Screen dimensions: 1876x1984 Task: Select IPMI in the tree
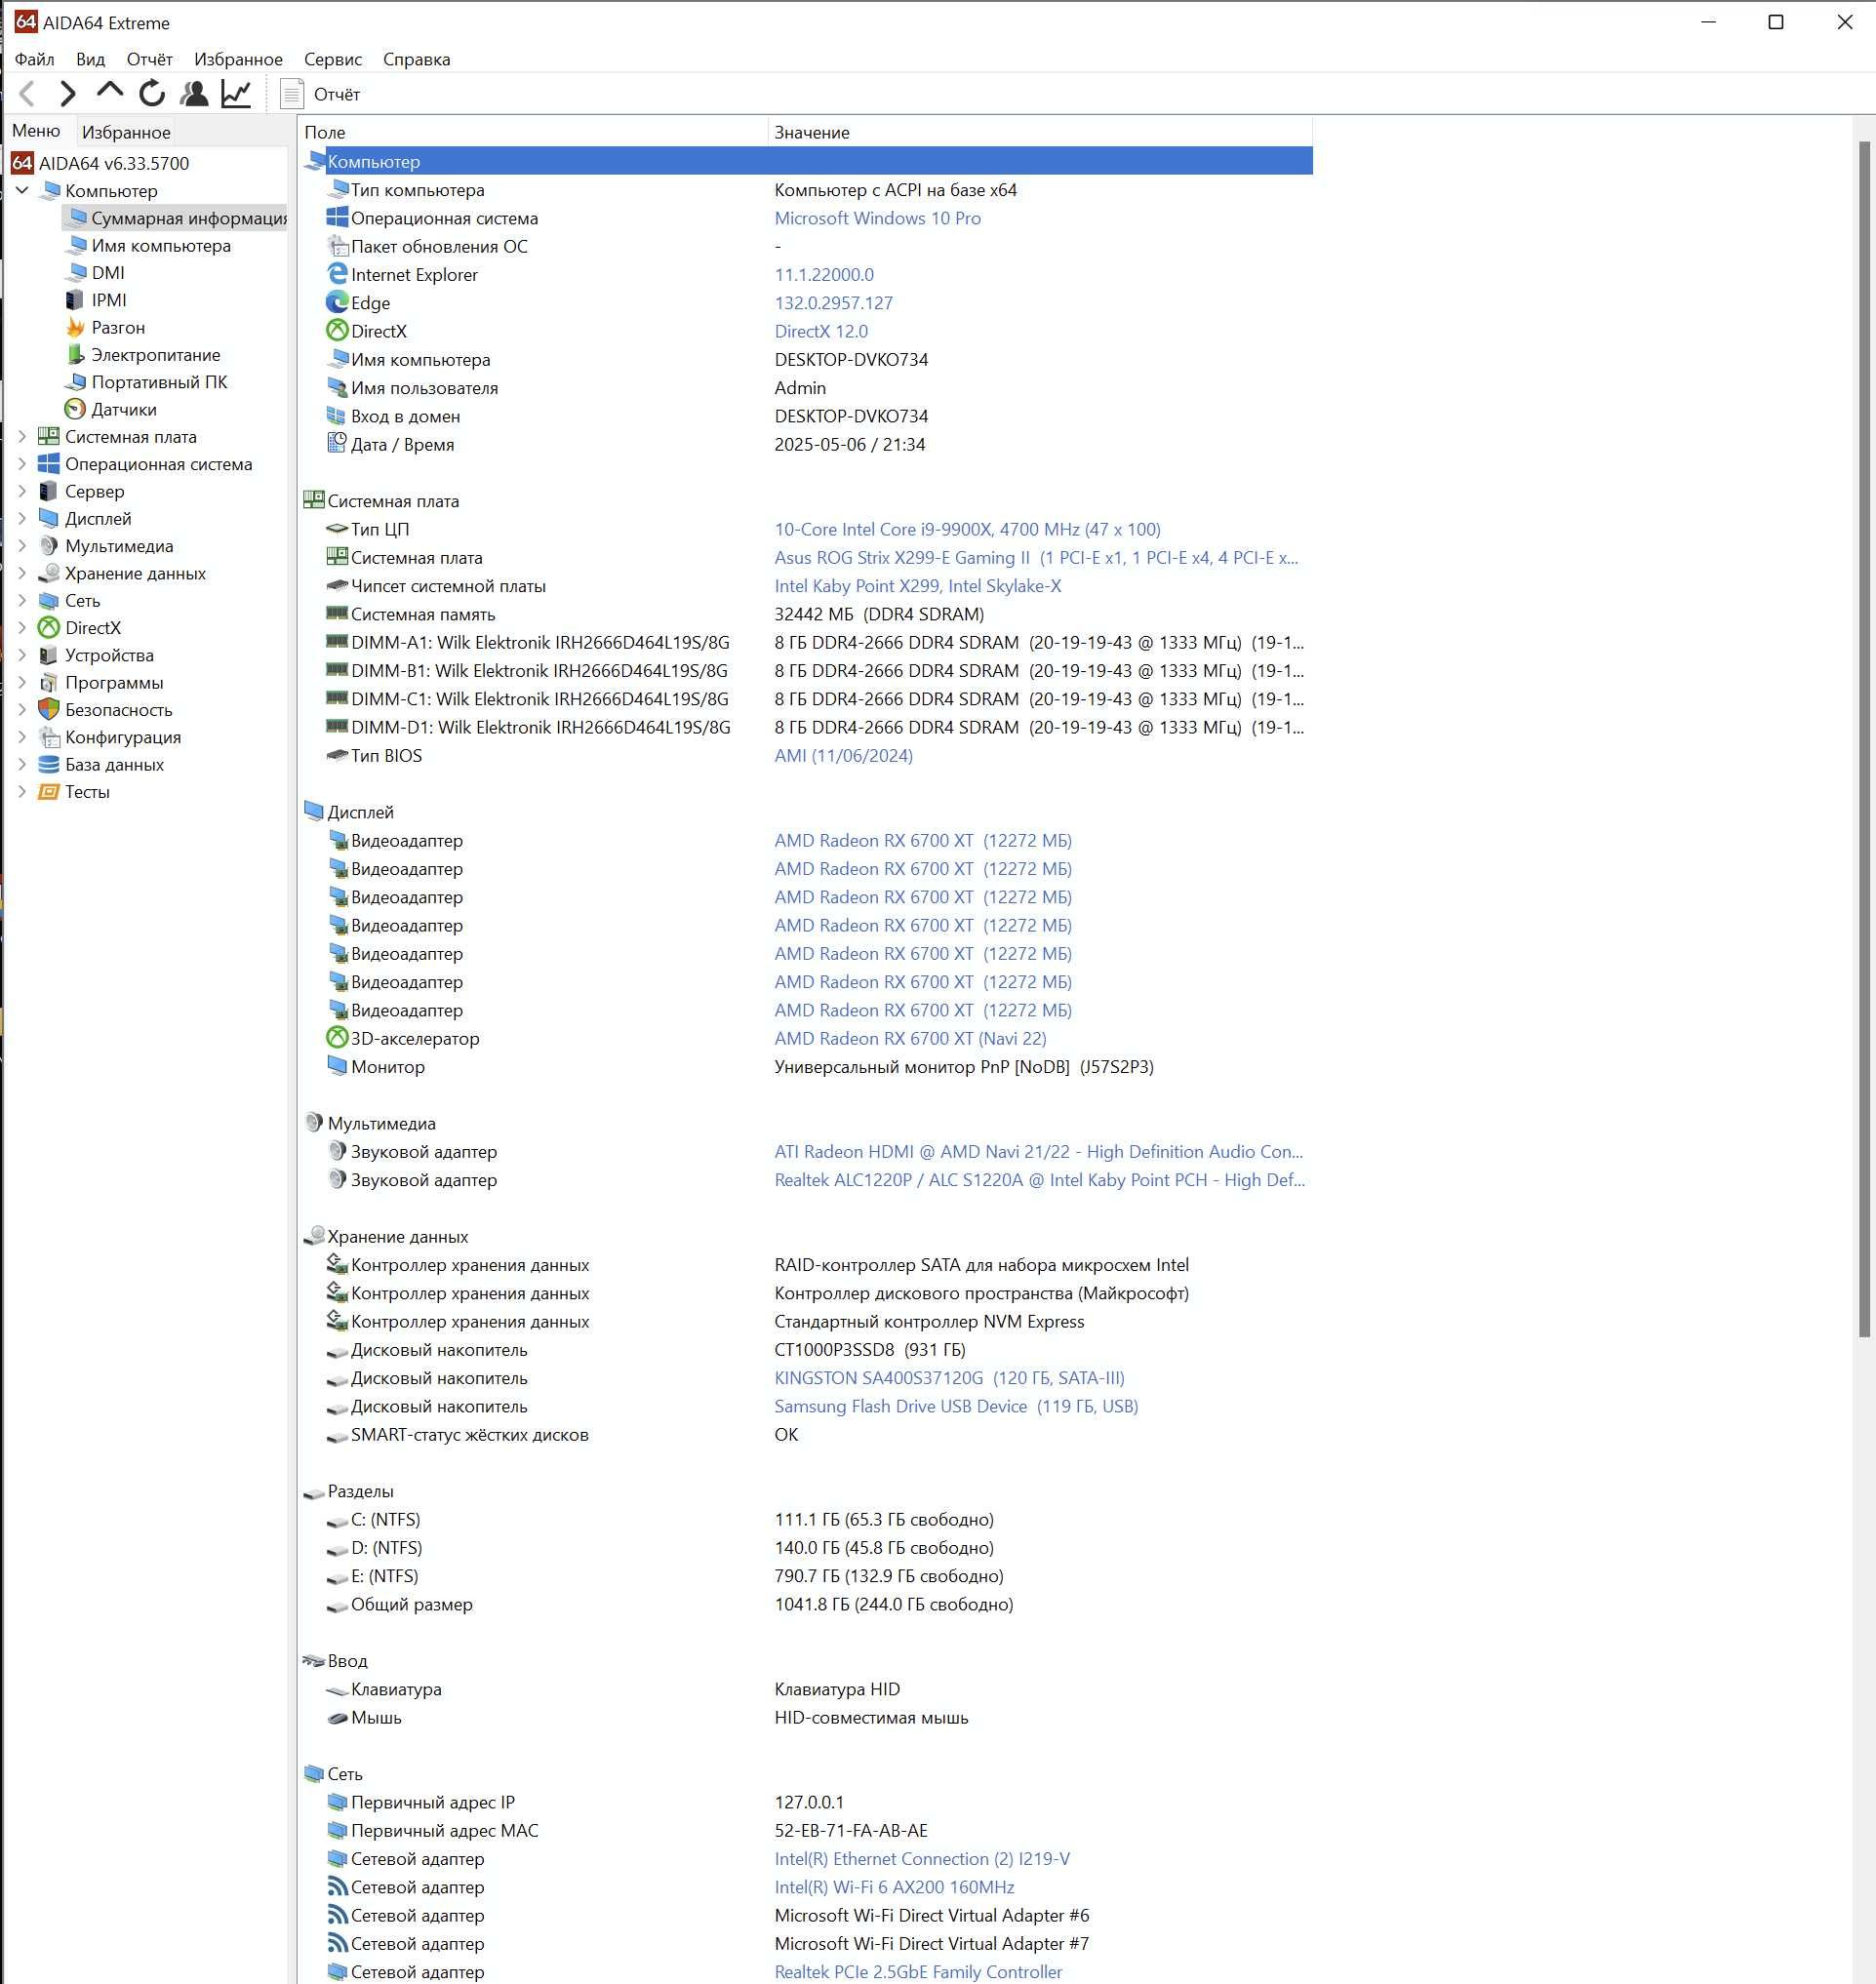tap(109, 300)
